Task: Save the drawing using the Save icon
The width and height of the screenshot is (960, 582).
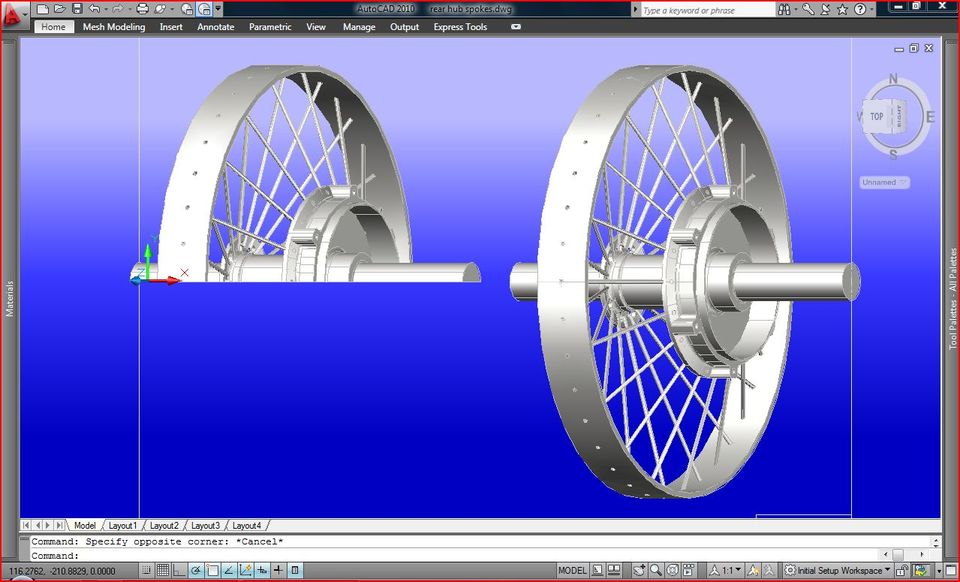Action: pos(77,9)
